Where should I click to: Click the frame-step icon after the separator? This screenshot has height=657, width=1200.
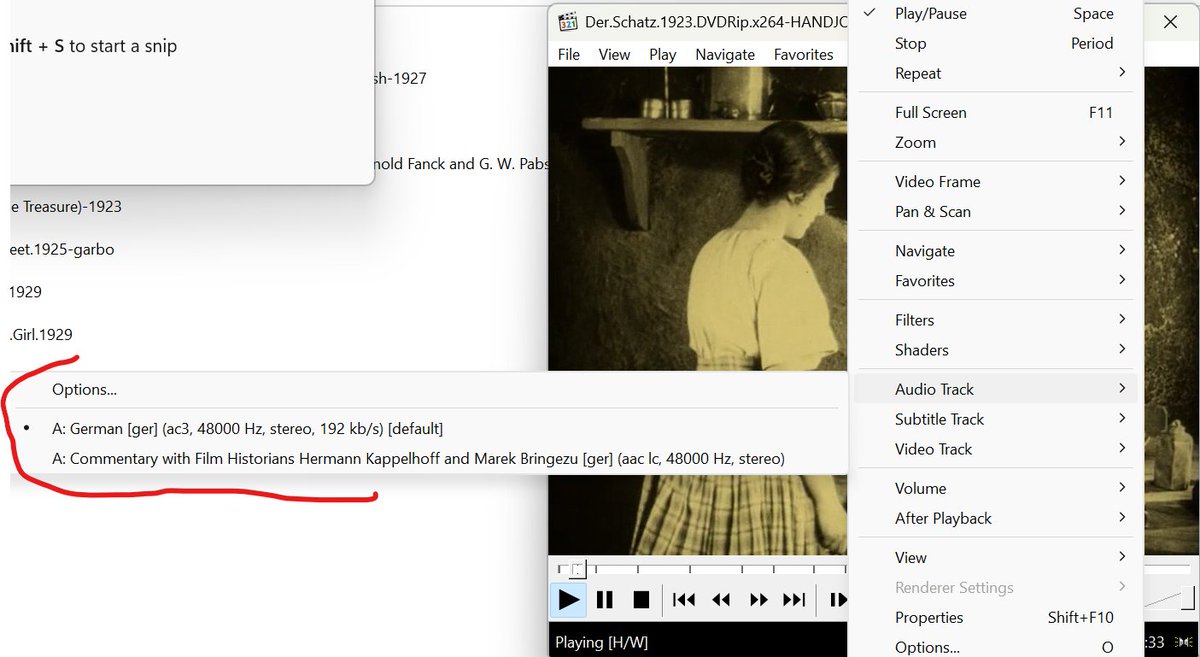point(838,600)
